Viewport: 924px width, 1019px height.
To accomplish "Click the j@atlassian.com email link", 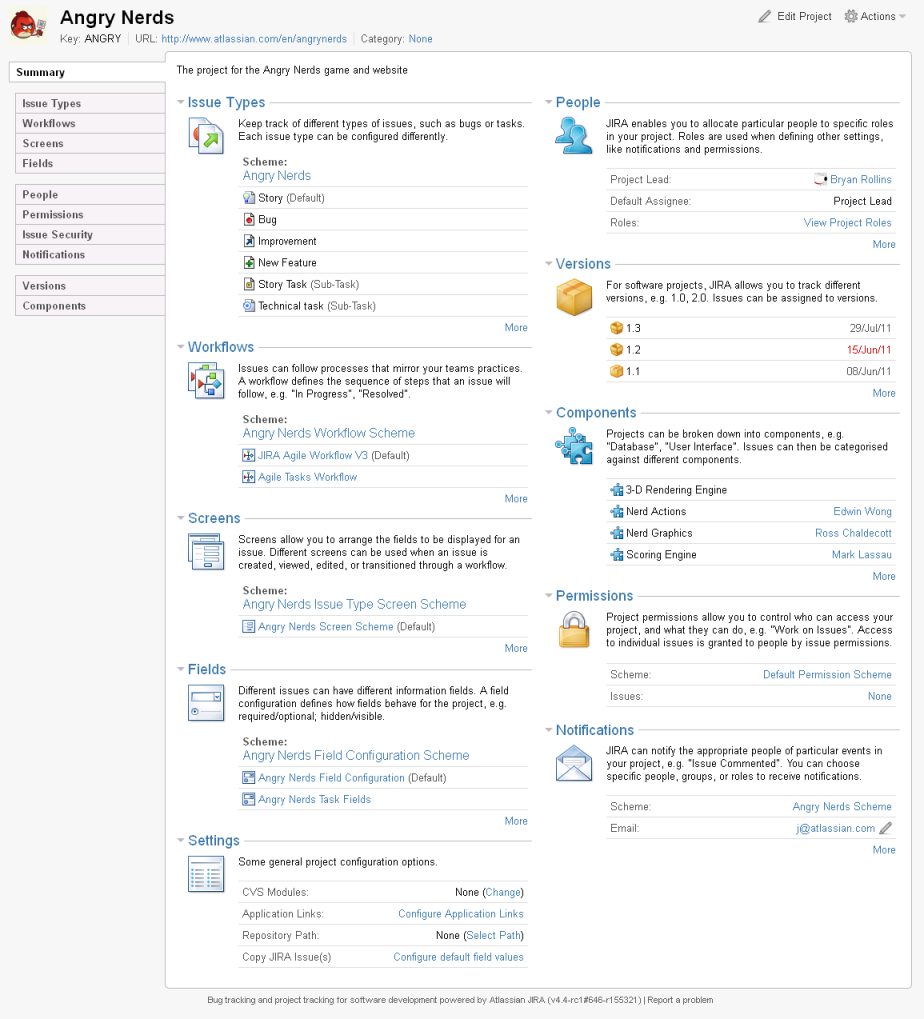I will [x=836, y=828].
